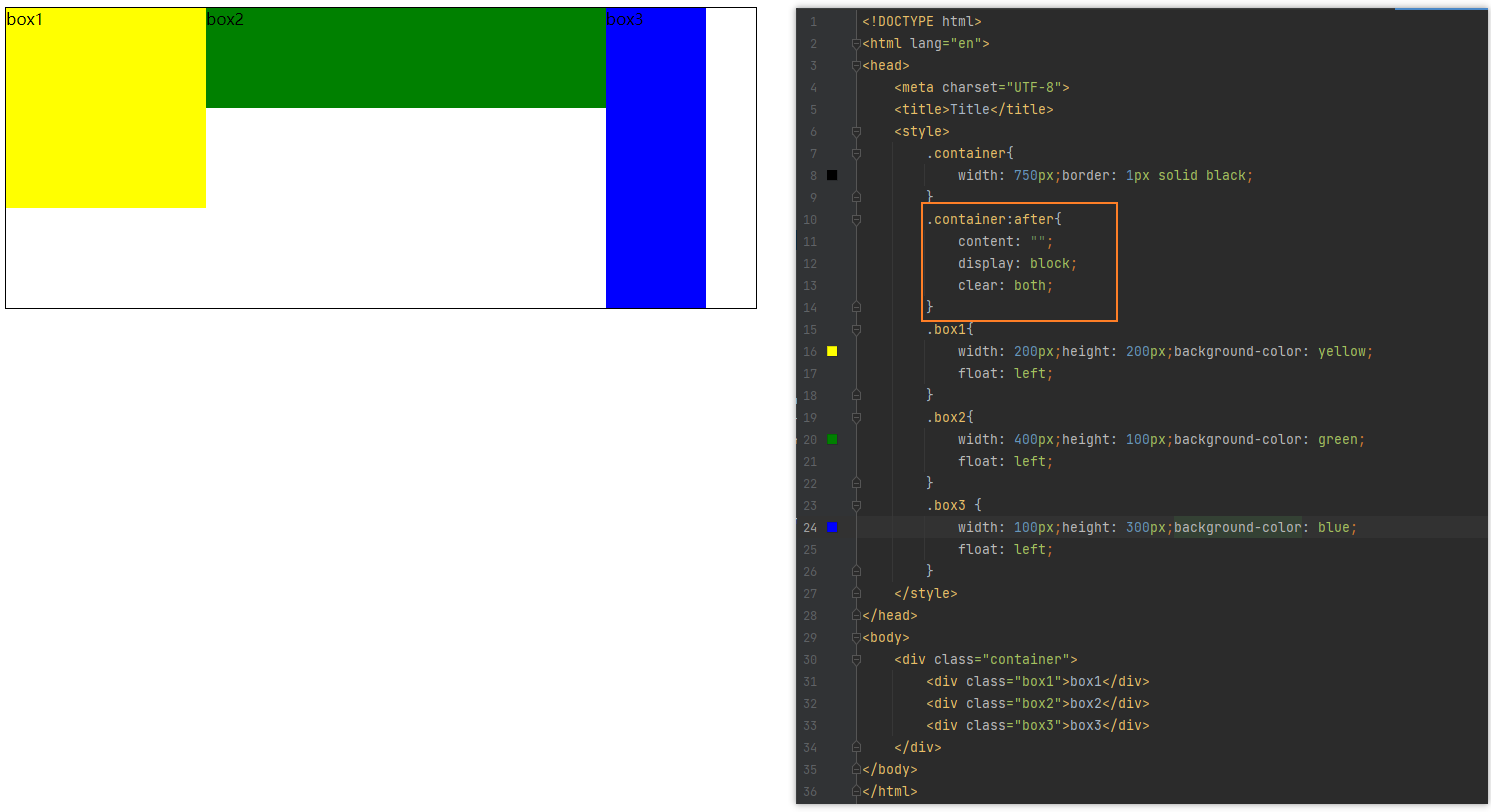Image resolution: width=1491 pixels, height=812 pixels.
Task: Click "float: left;" on line 25
Action: point(1006,549)
